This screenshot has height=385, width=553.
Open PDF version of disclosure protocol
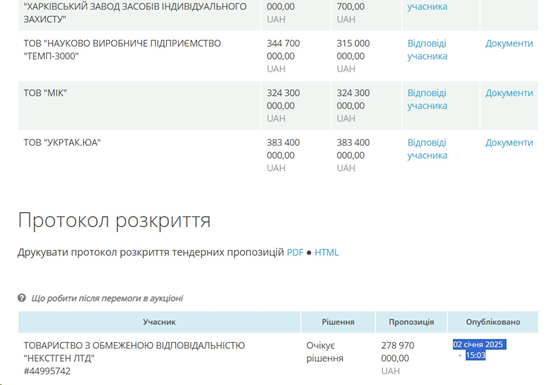295,252
